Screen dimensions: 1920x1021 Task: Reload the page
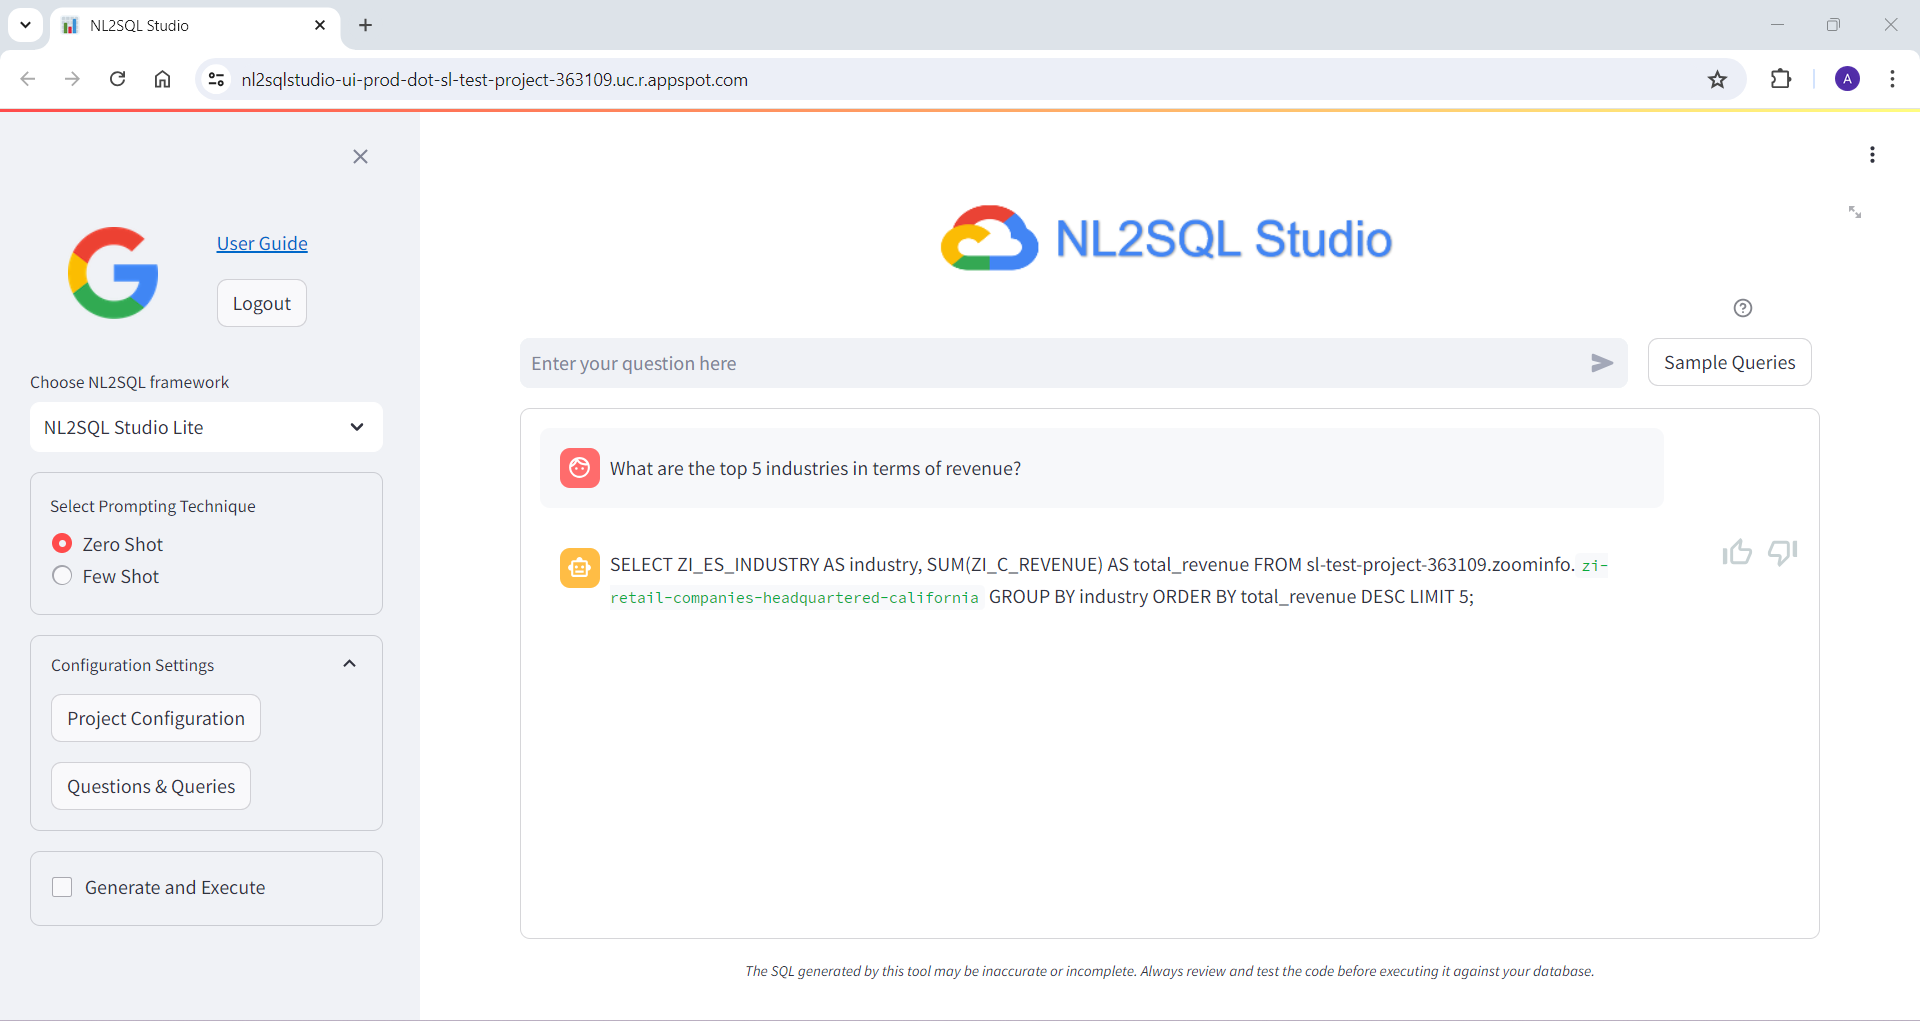[117, 79]
